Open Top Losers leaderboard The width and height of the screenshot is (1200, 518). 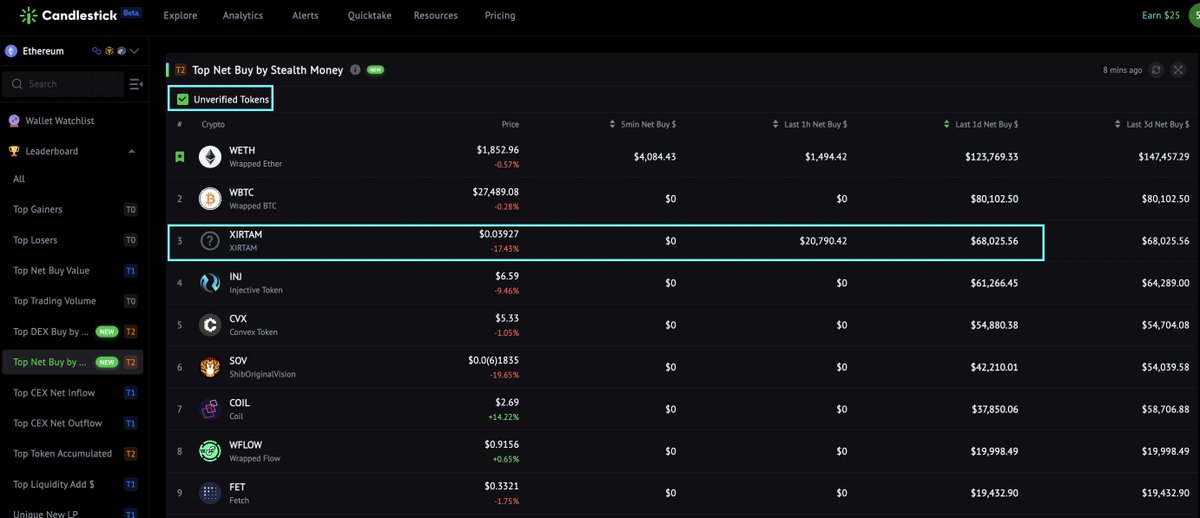[37, 240]
